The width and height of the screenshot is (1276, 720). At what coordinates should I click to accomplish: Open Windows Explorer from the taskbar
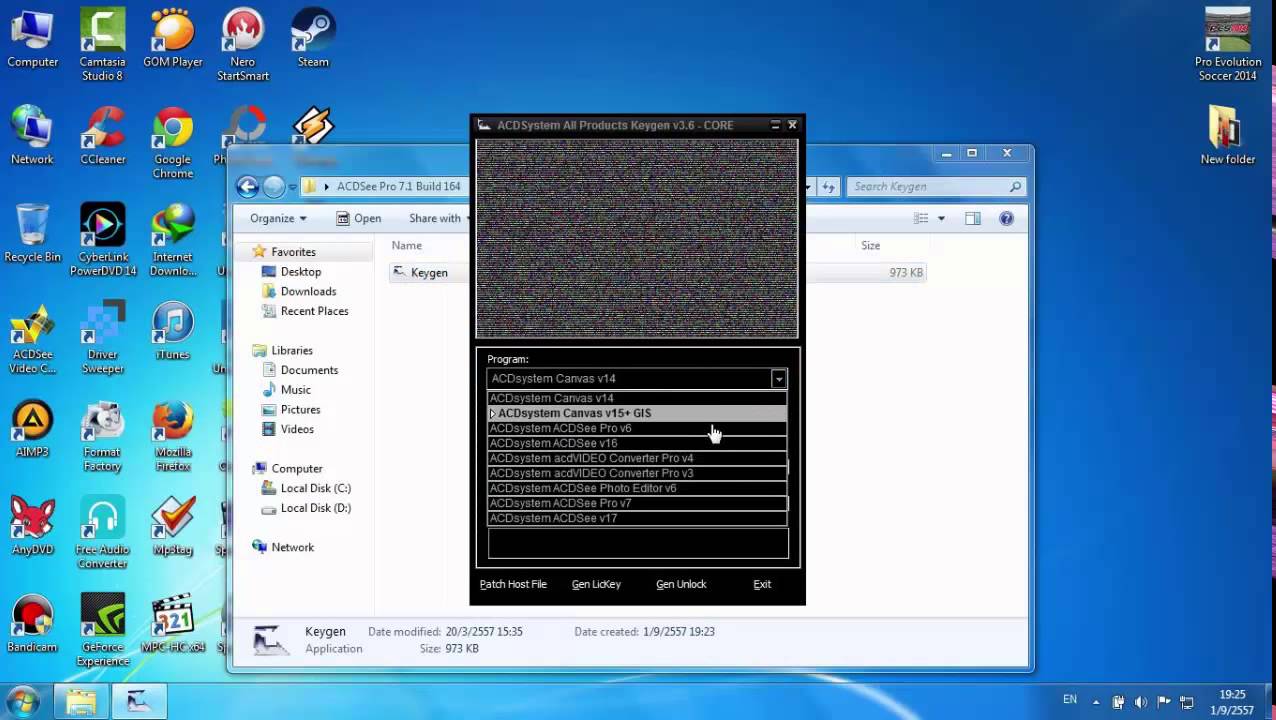(x=81, y=702)
